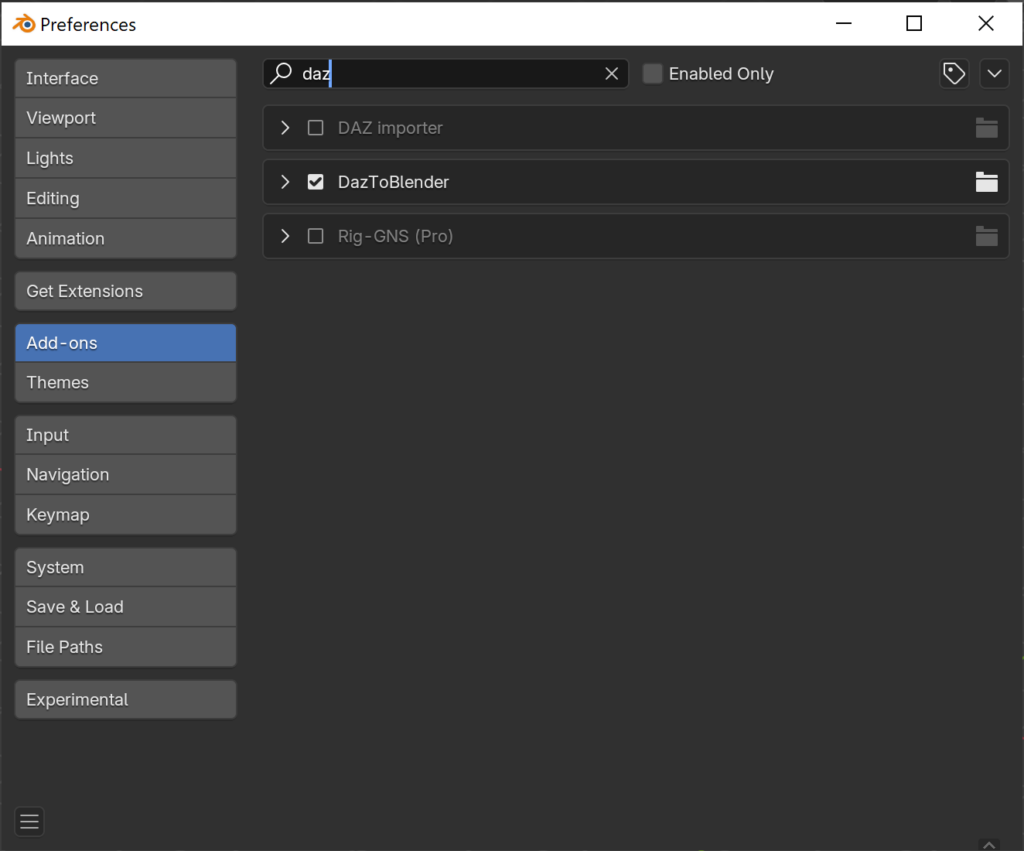
Task: Go to the Get Extensions section
Action: tap(125, 291)
